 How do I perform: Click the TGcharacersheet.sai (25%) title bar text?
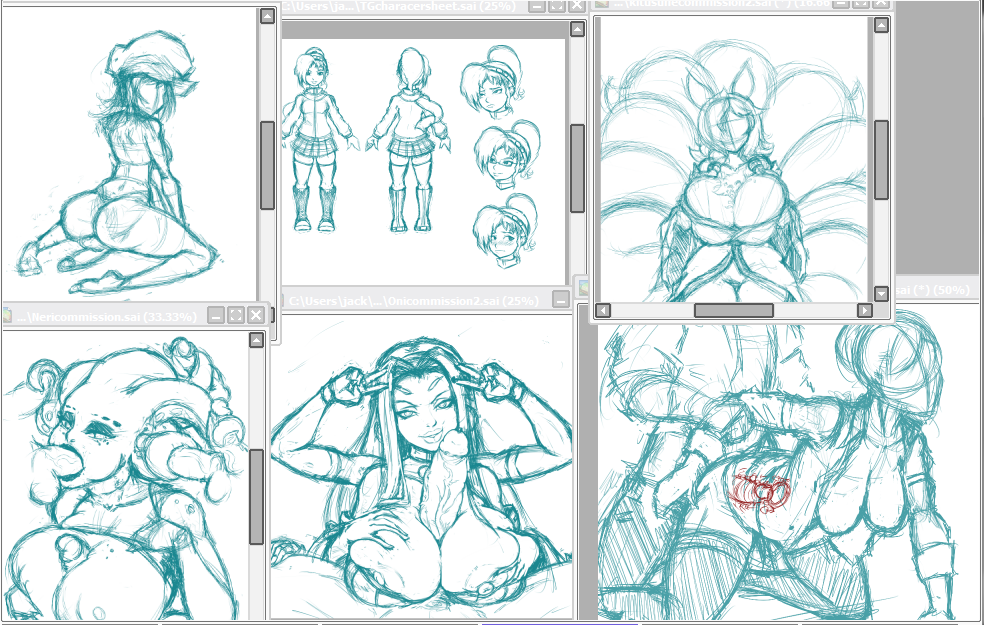[398, 7]
